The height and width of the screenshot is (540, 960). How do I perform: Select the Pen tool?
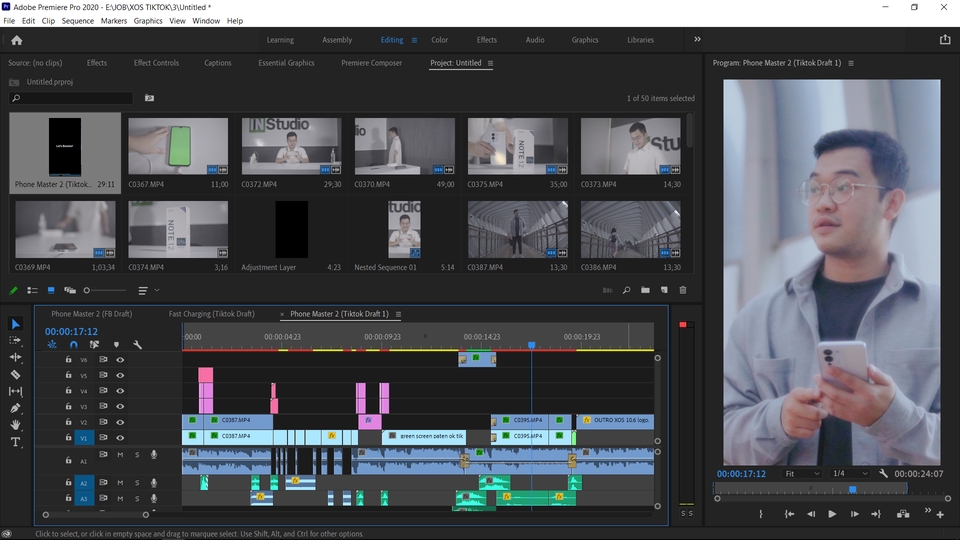(x=15, y=408)
